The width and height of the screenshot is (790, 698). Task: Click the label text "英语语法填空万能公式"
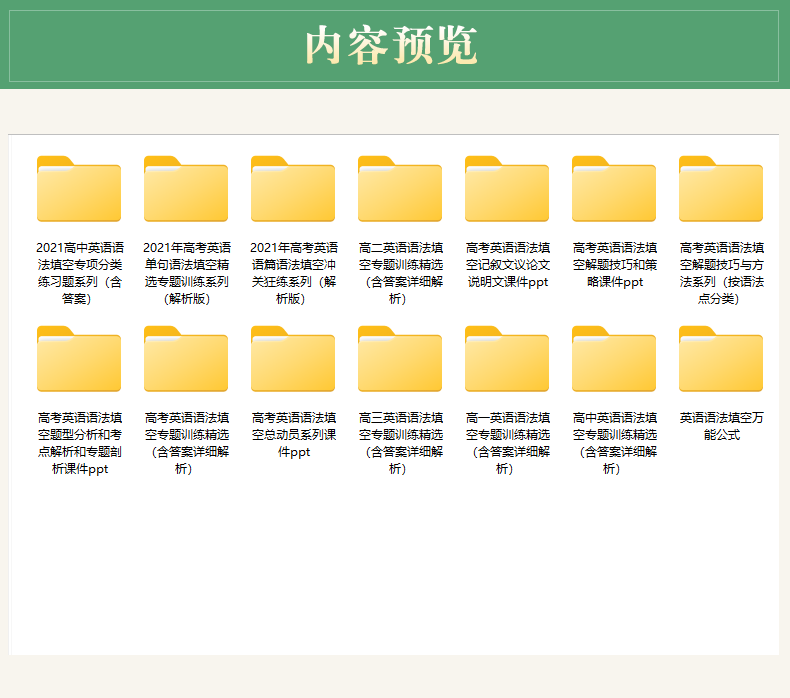(x=721, y=426)
